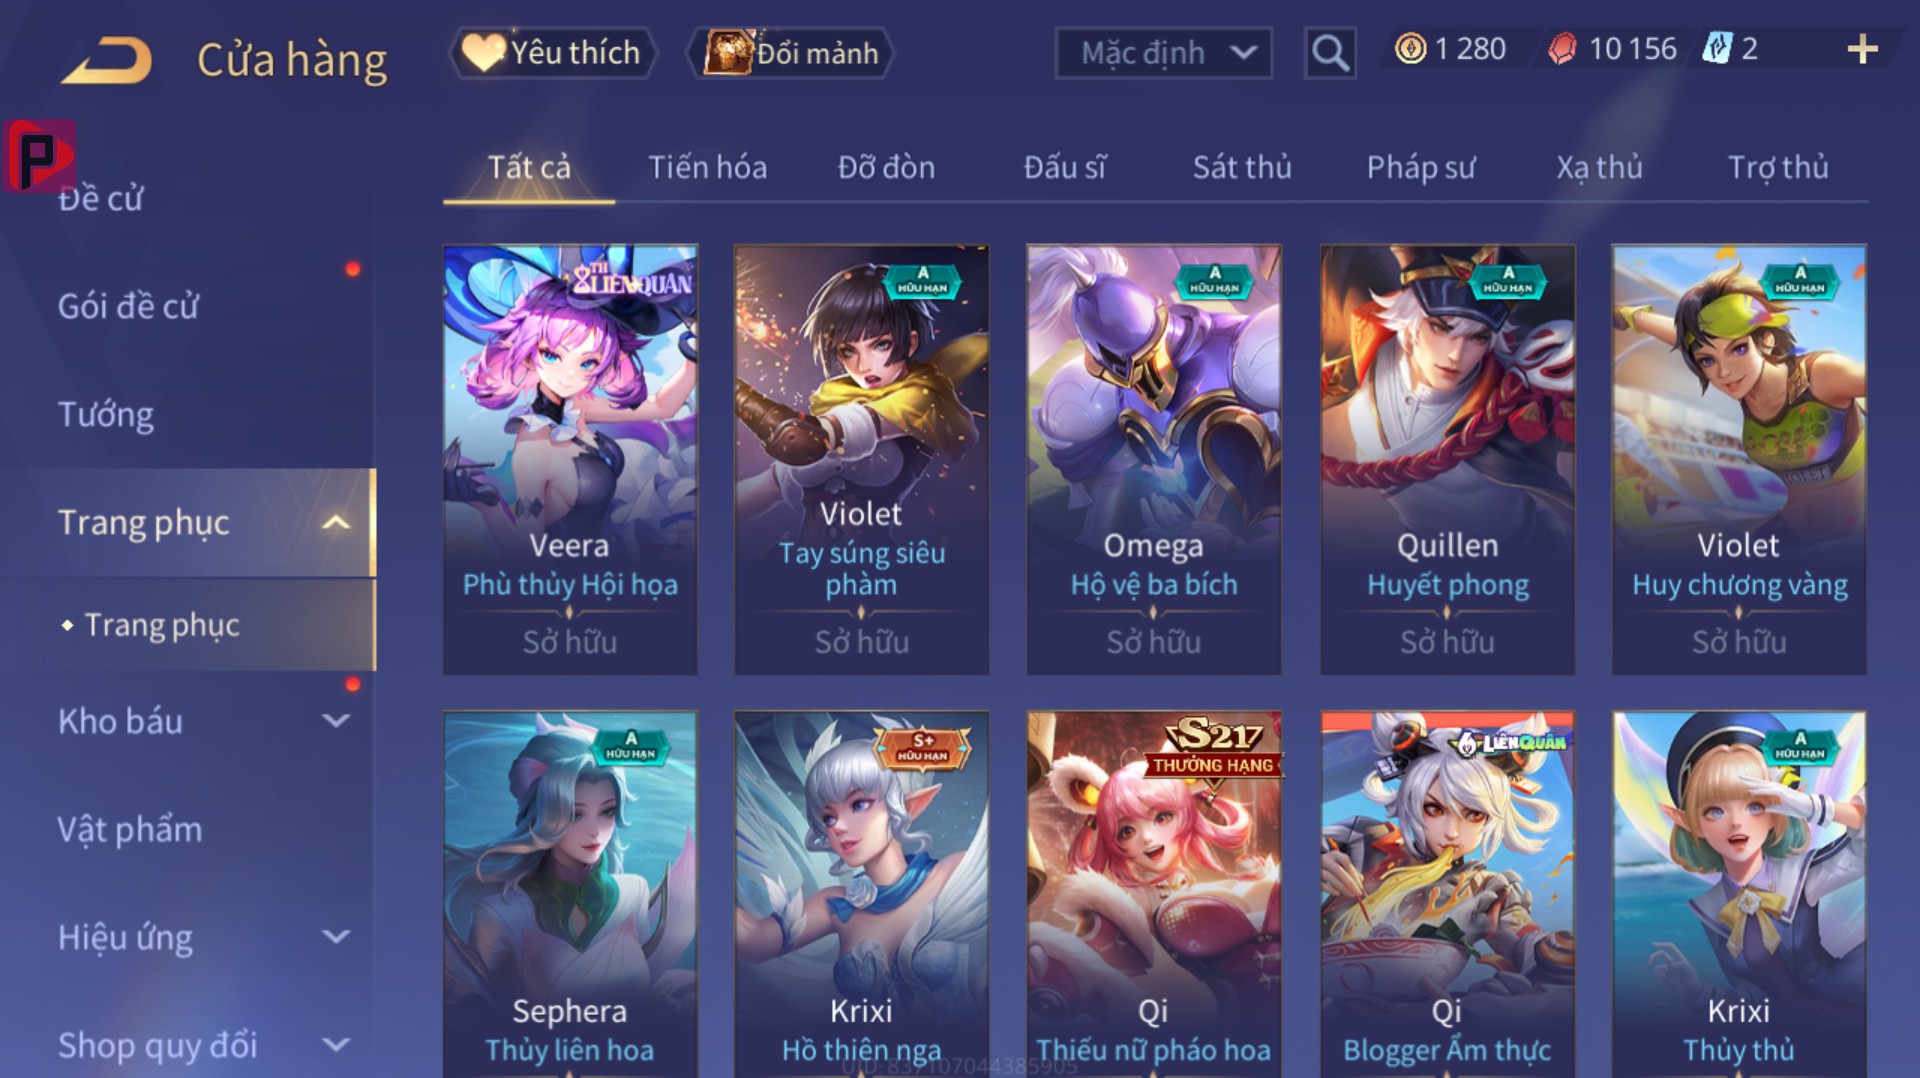Select the Tiến hóa tab

tap(707, 167)
